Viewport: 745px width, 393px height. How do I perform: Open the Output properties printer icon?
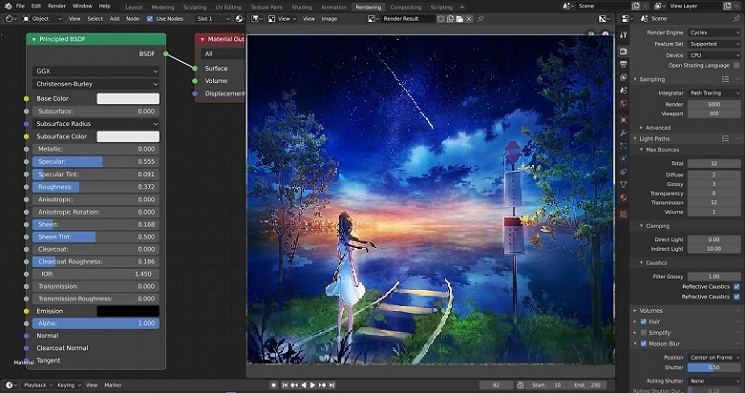pyautogui.click(x=624, y=64)
